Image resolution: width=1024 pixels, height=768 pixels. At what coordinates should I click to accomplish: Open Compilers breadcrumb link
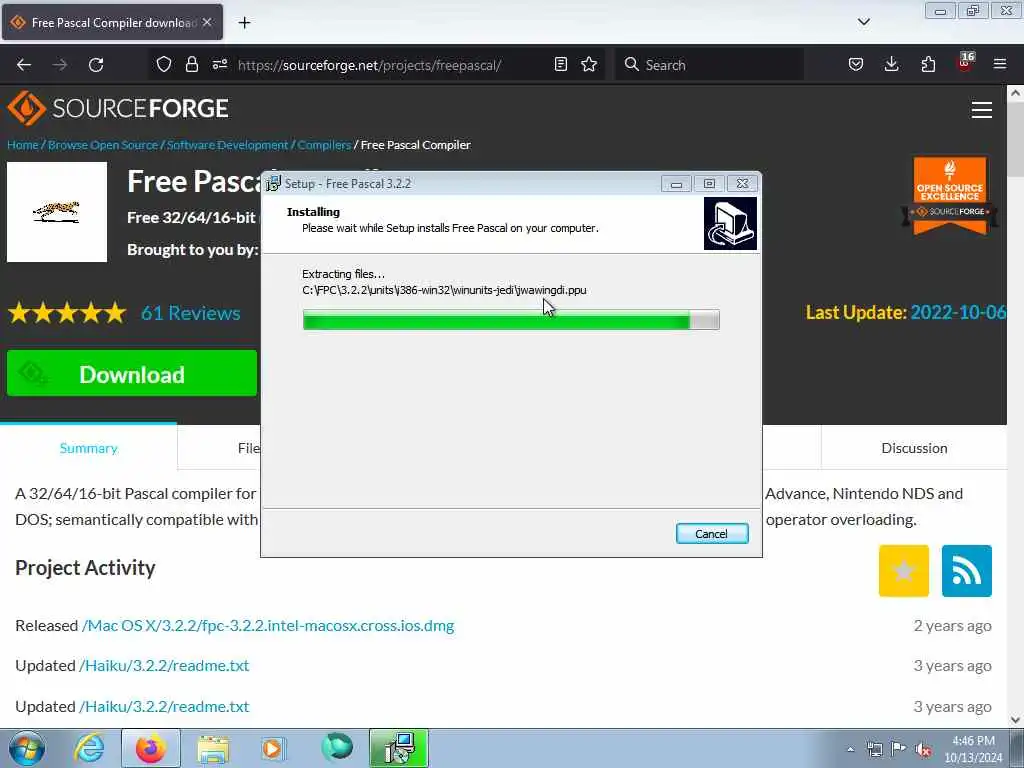tap(324, 145)
